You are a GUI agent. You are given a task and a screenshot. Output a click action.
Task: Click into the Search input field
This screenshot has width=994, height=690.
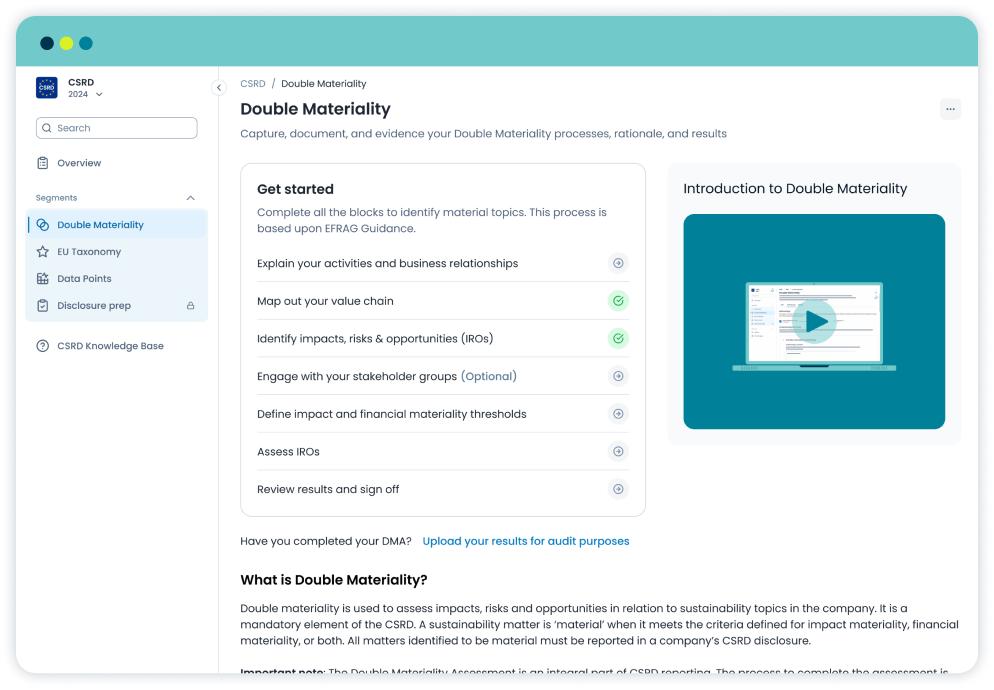click(117, 128)
